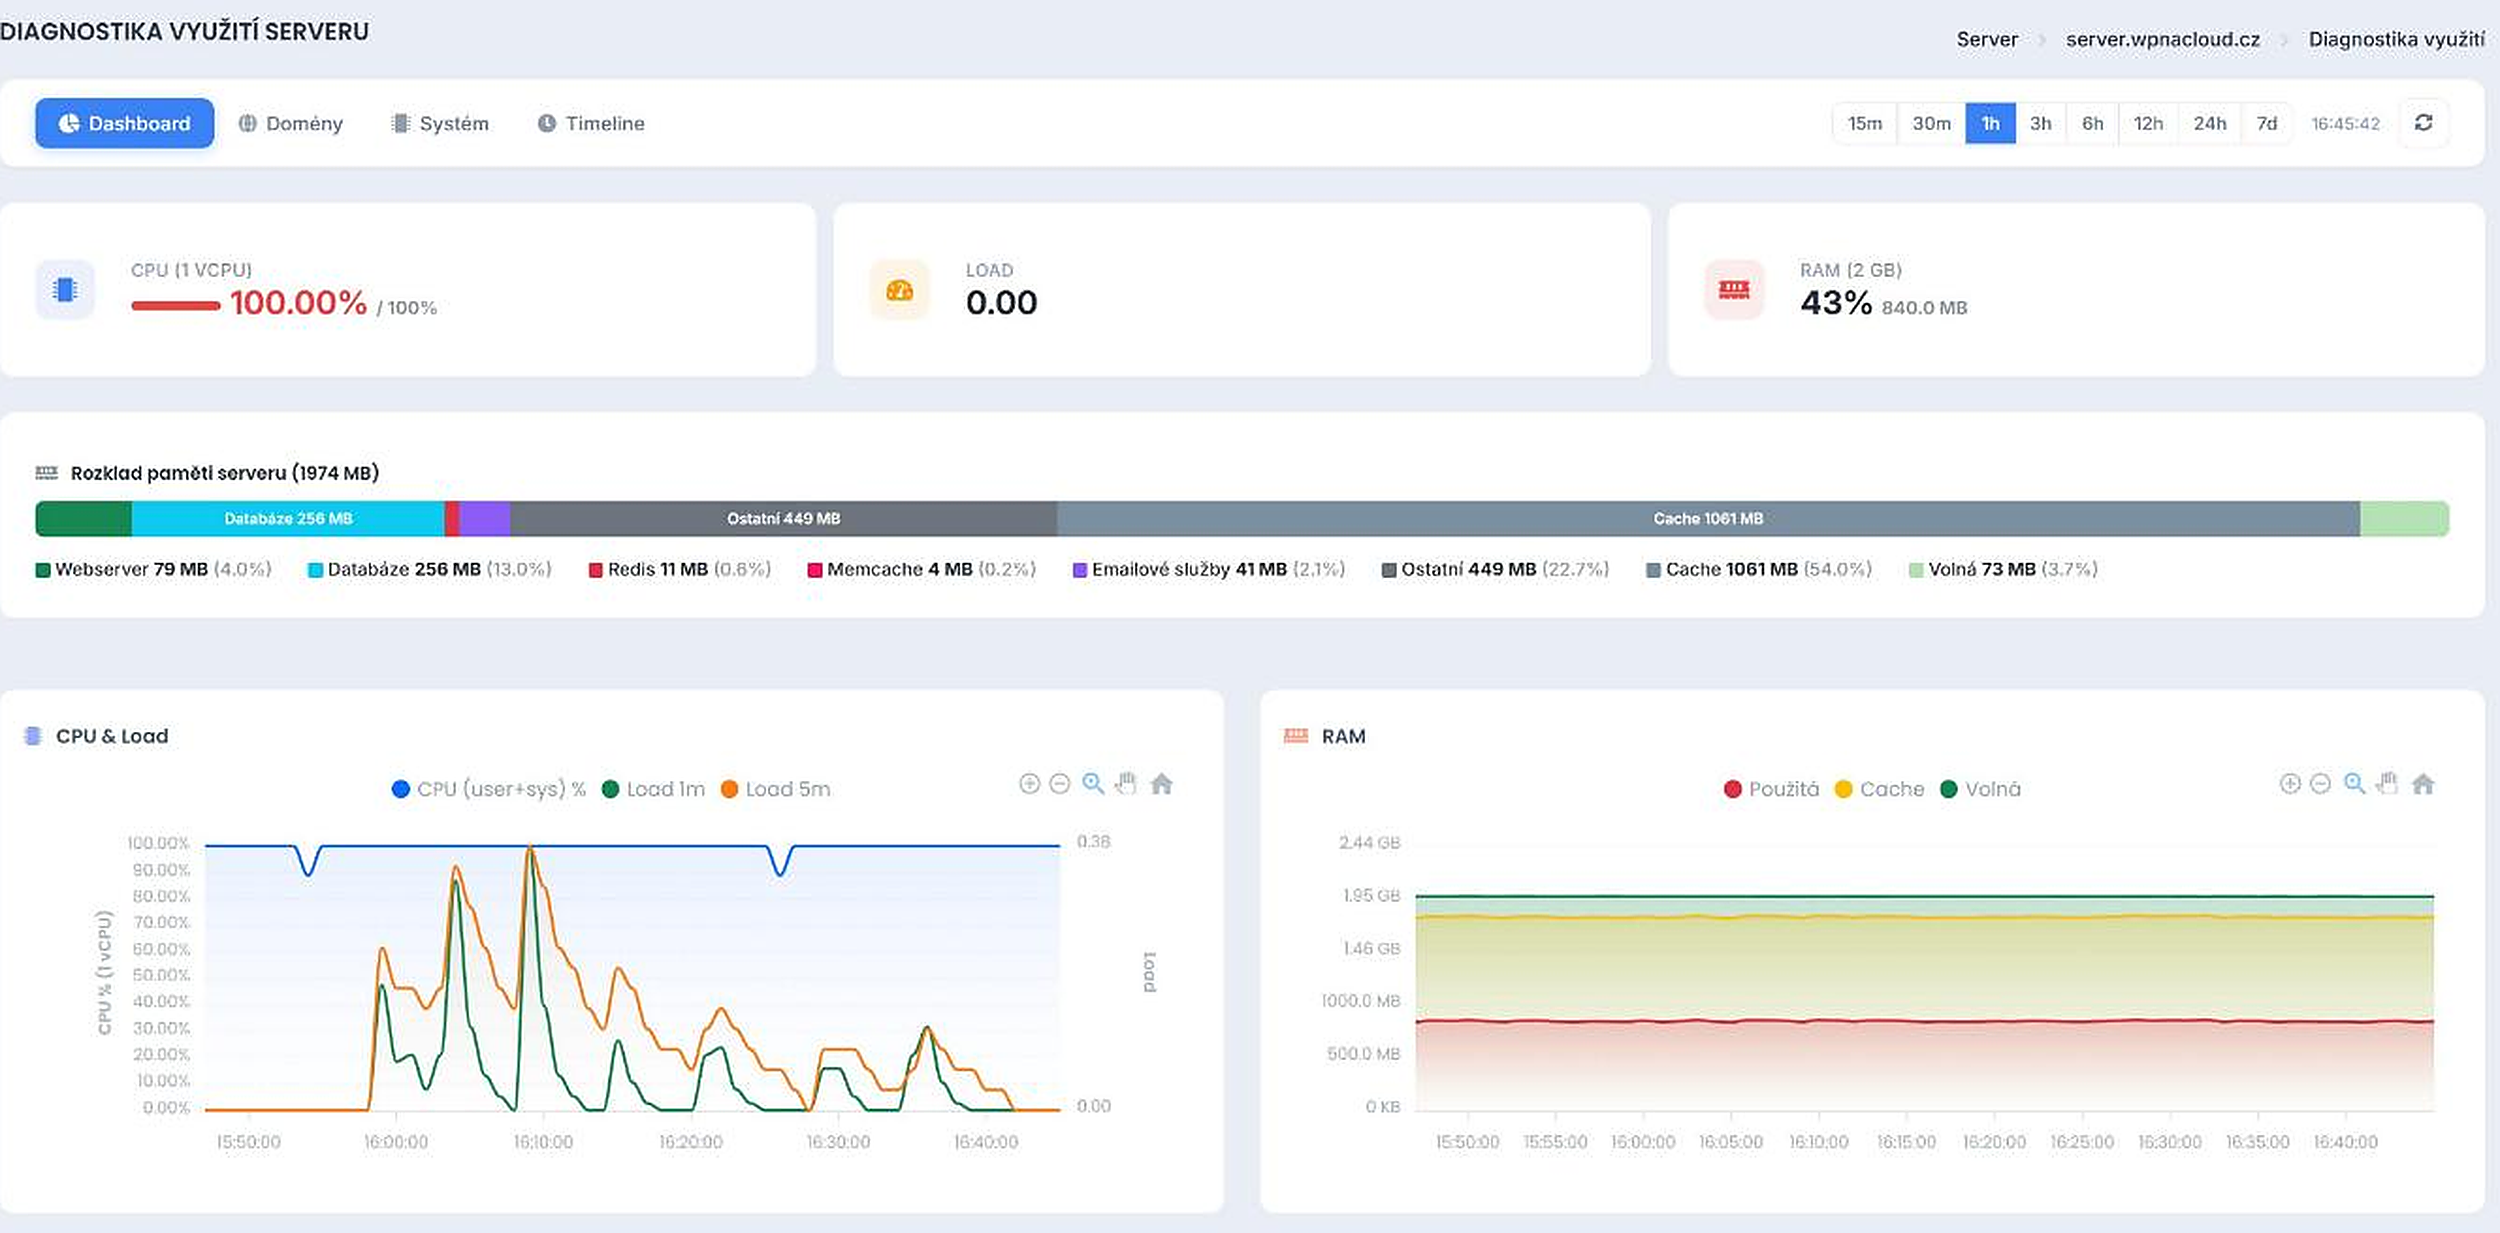Click the Webserver 79 MB legend entry

tap(153, 569)
